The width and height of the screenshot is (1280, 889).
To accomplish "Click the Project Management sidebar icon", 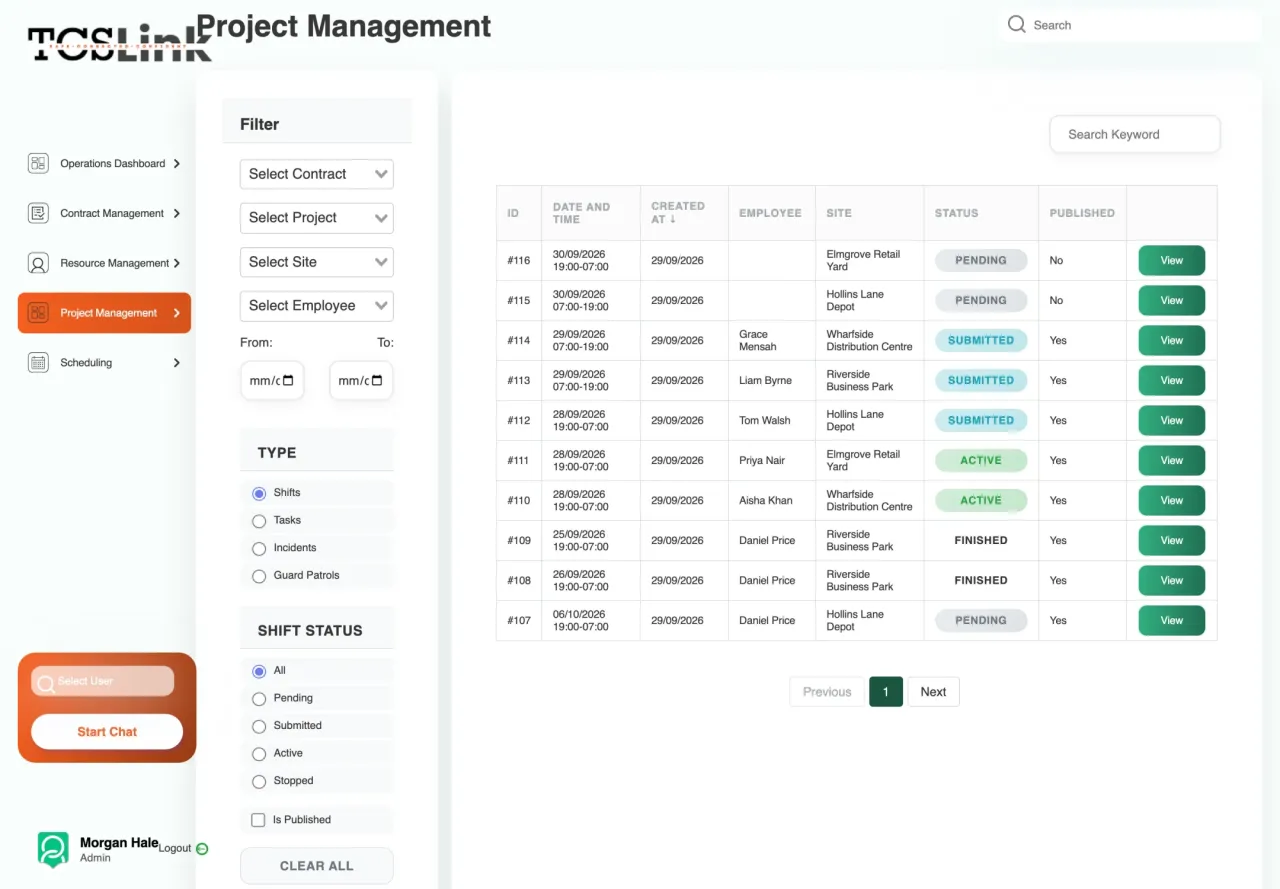I will click(38, 313).
